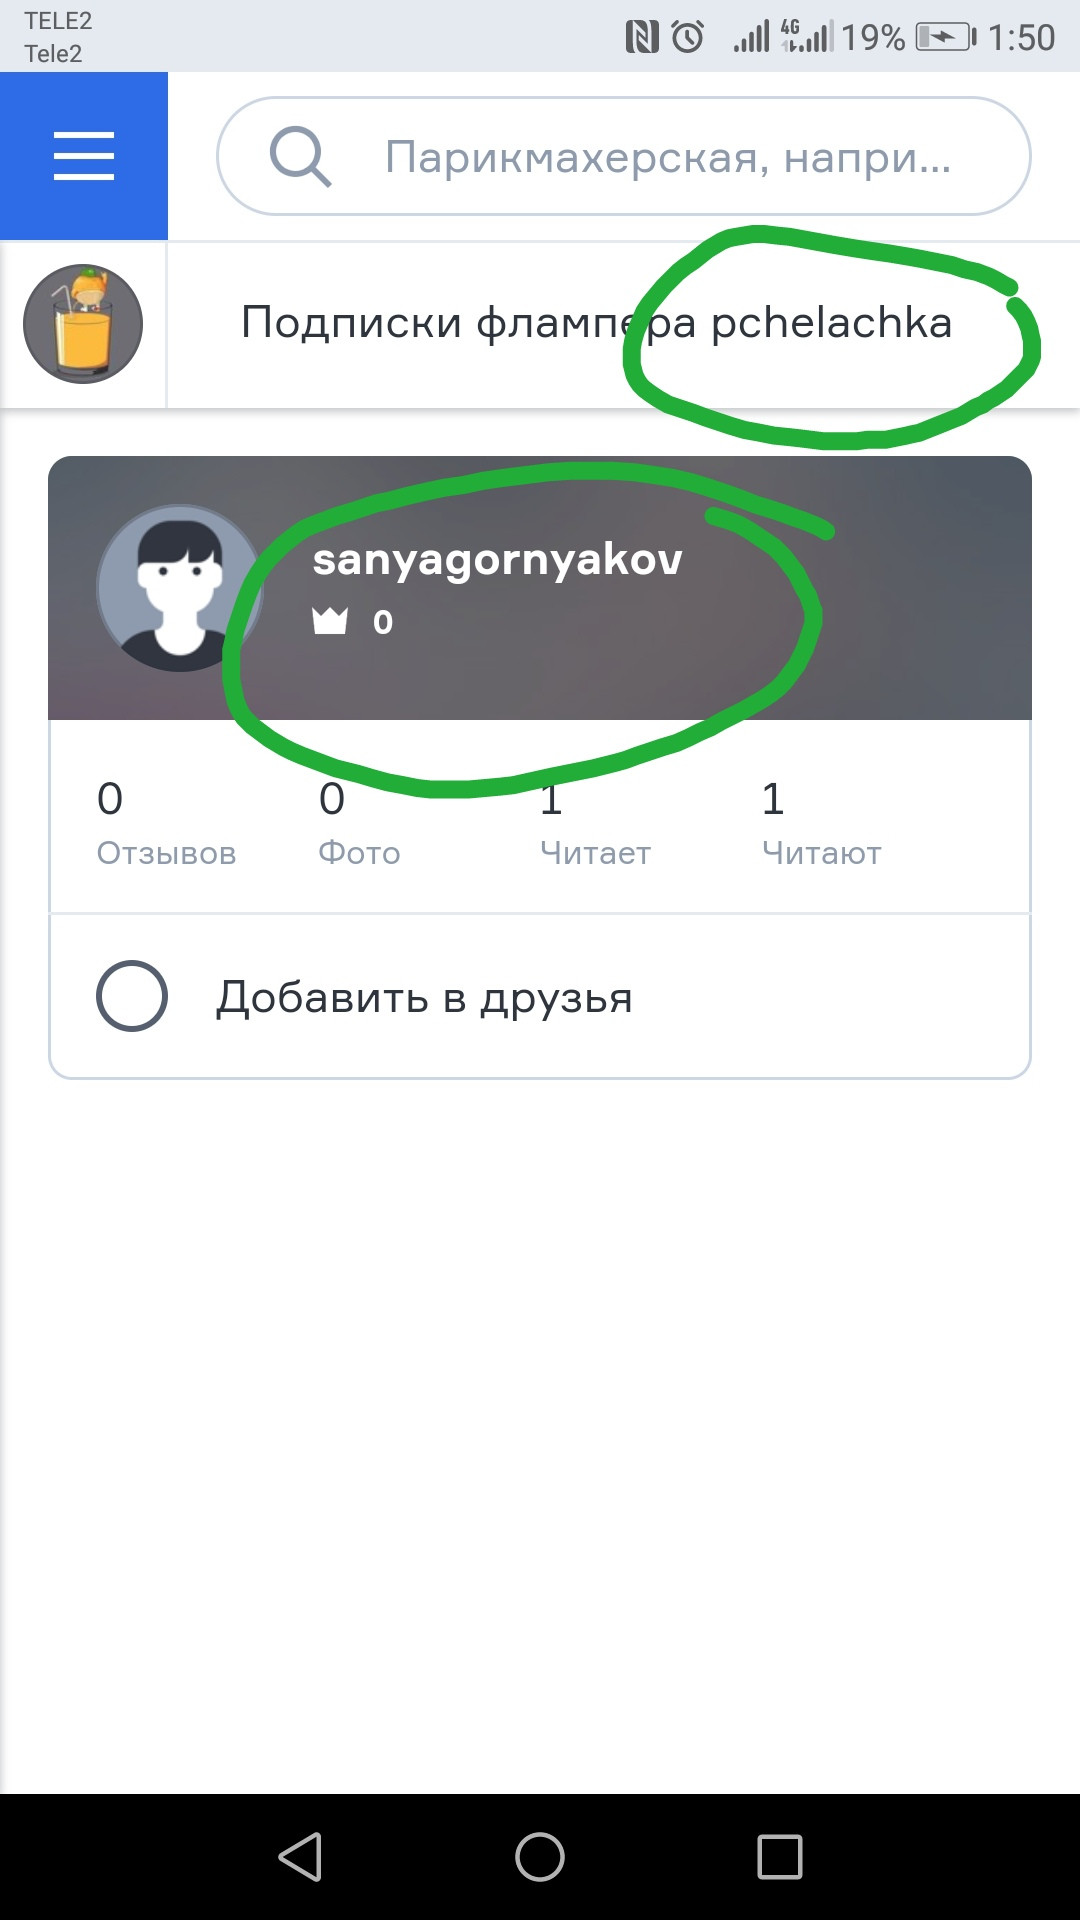View the 0 Отзывов stat
The image size is (1080, 1920).
pos(166,824)
